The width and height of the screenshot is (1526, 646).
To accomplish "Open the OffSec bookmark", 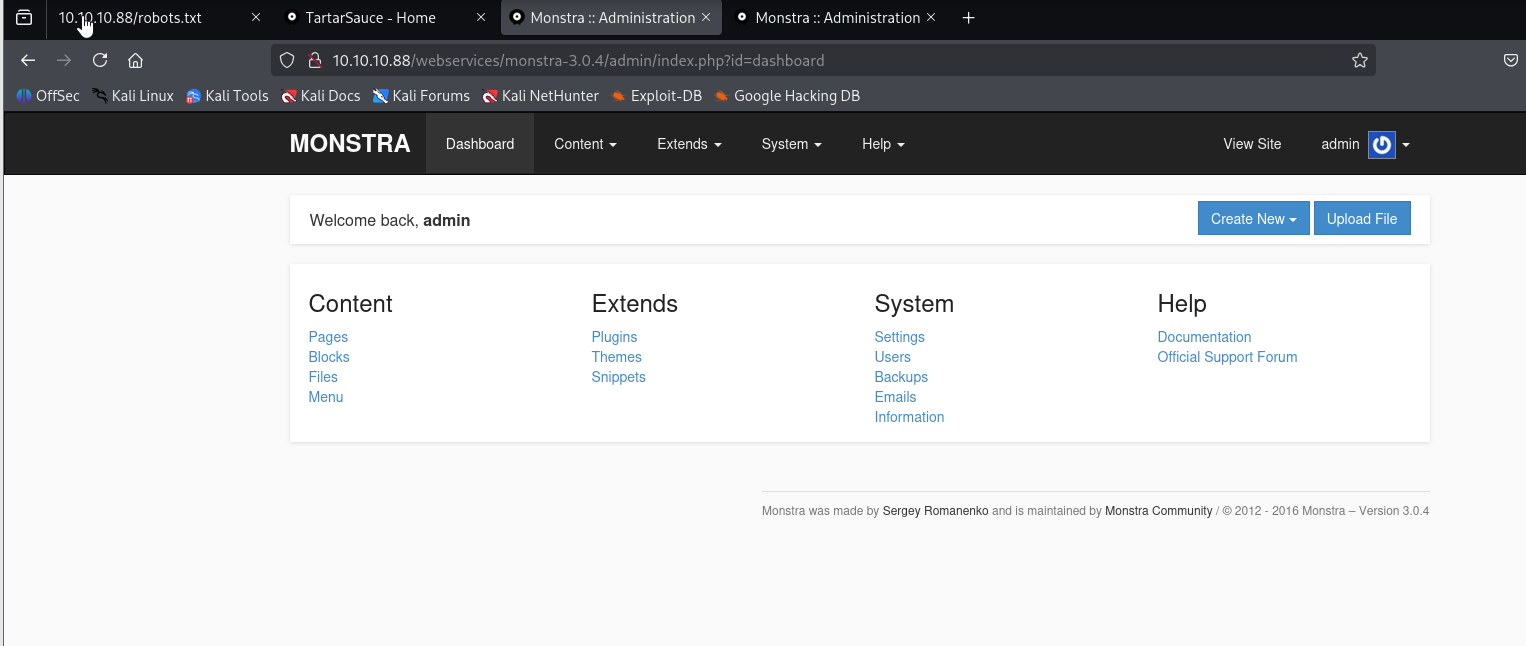I will pyautogui.click(x=48, y=96).
